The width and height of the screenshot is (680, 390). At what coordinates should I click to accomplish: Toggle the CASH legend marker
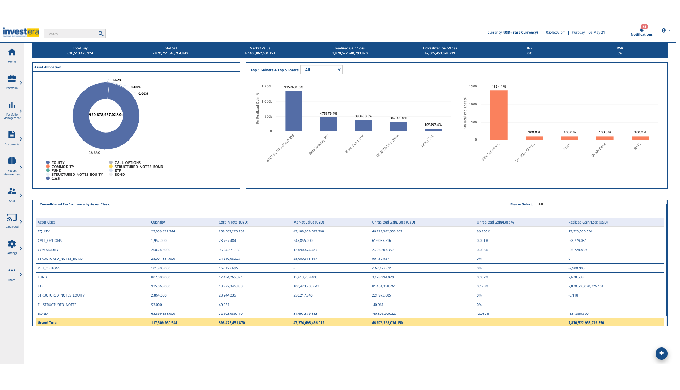(x=48, y=178)
